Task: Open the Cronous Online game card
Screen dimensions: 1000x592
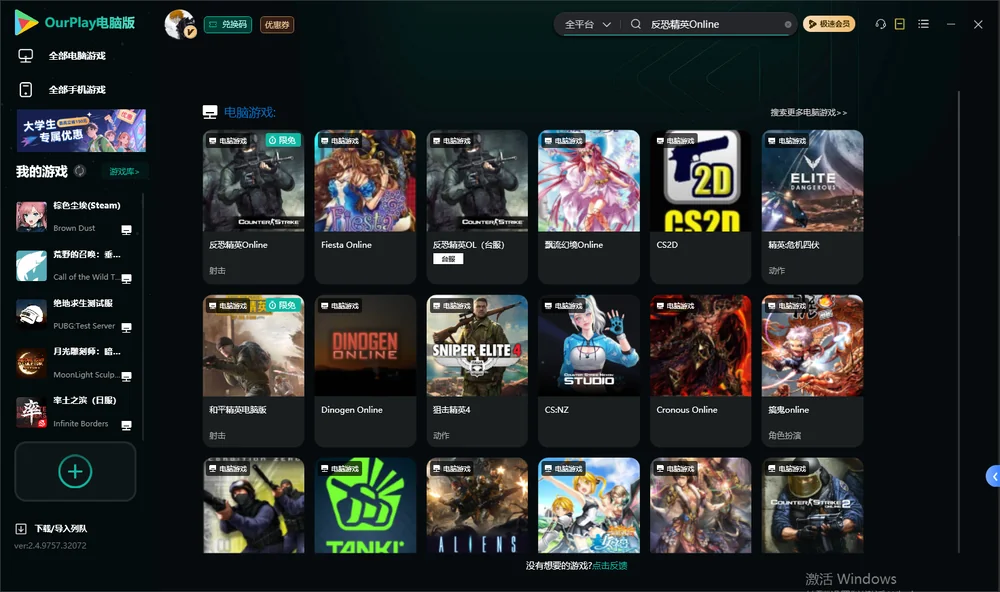Action: click(700, 371)
